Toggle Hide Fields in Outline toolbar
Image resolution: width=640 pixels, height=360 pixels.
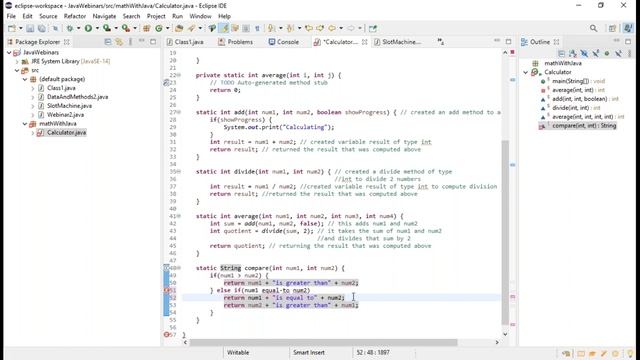click(x=584, y=53)
